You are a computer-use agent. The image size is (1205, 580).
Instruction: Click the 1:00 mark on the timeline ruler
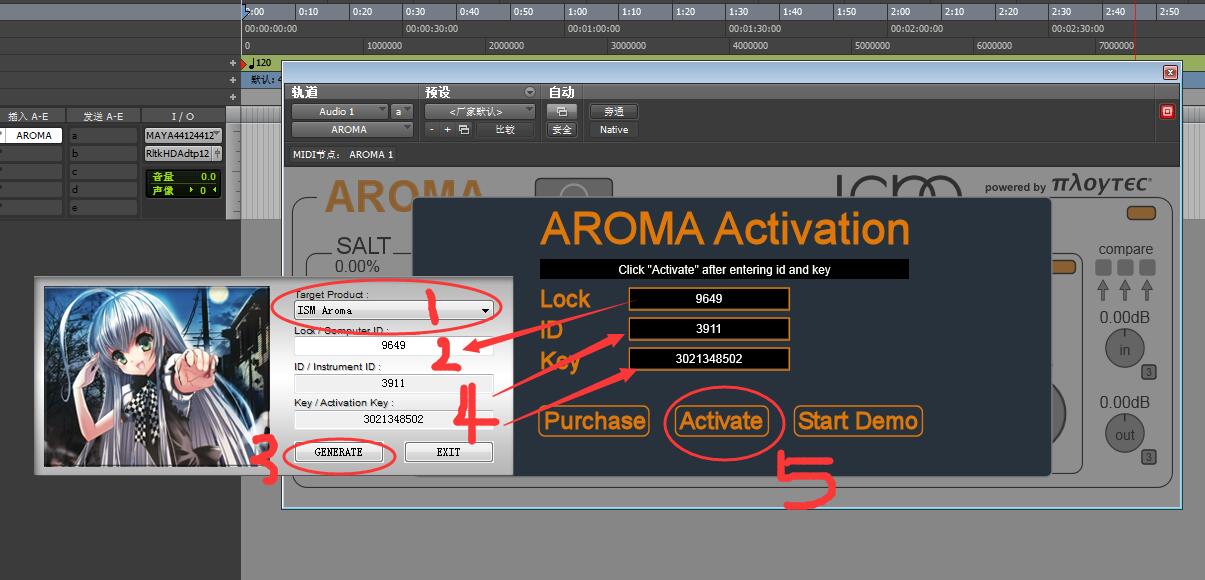point(576,11)
